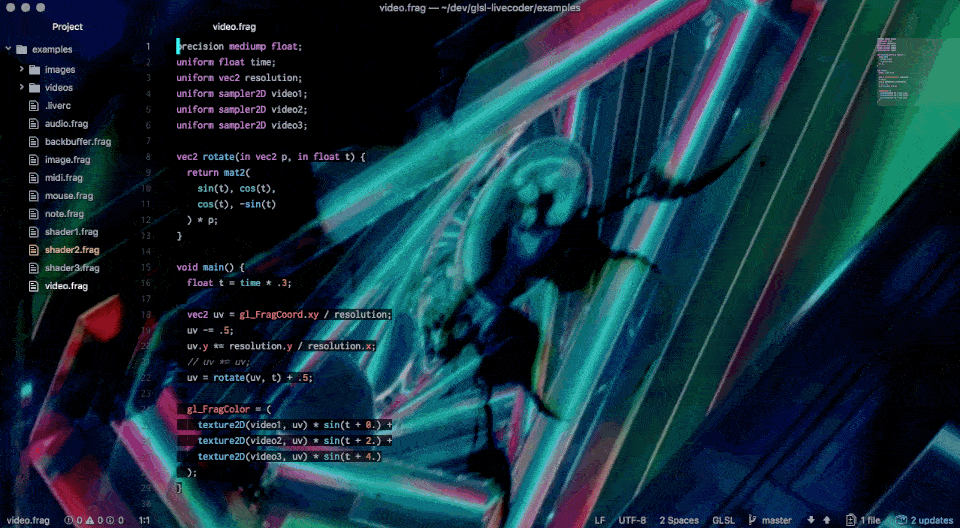Image resolution: width=960 pixels, height=528 pixels.
Task: Expand the images folder chevron
Action: pos(22,69)
